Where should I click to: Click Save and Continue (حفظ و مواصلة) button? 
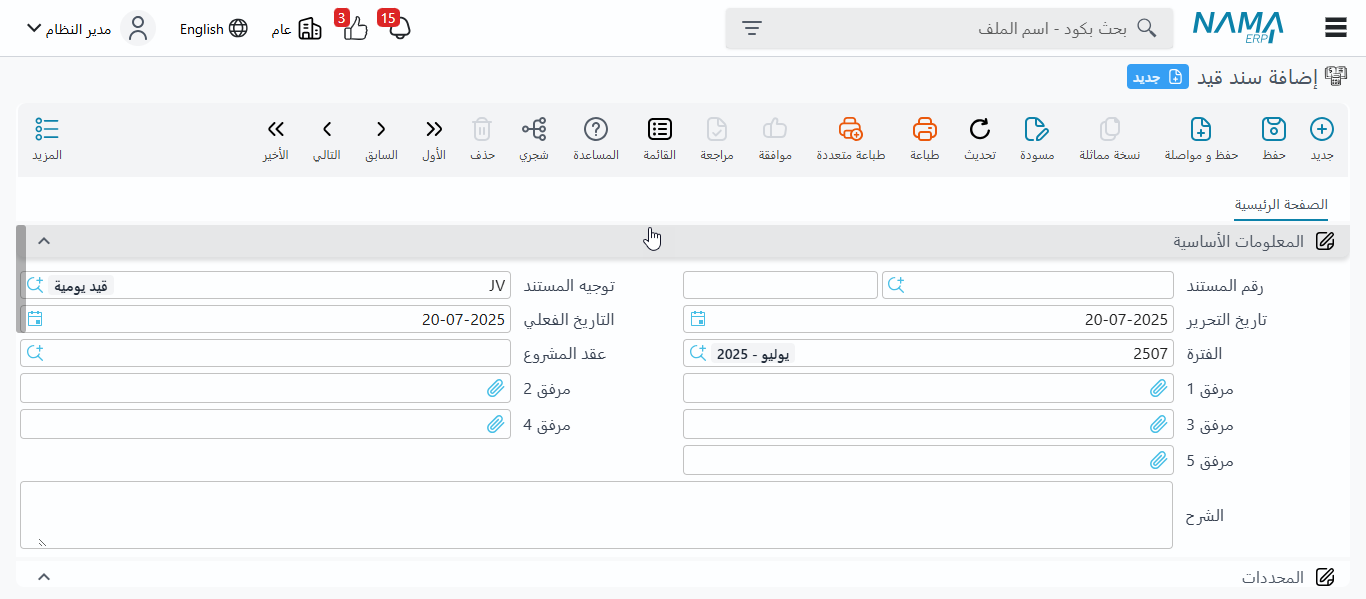pyautogui.click(x=1201, y=130)
